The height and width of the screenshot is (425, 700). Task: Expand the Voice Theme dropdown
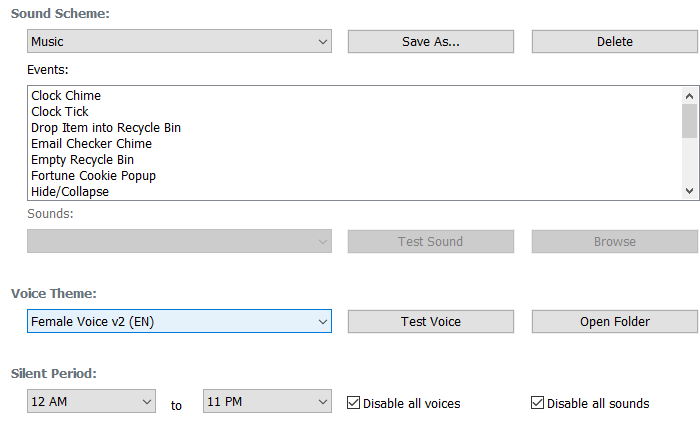pyautogui.click(x=179, y=321)
